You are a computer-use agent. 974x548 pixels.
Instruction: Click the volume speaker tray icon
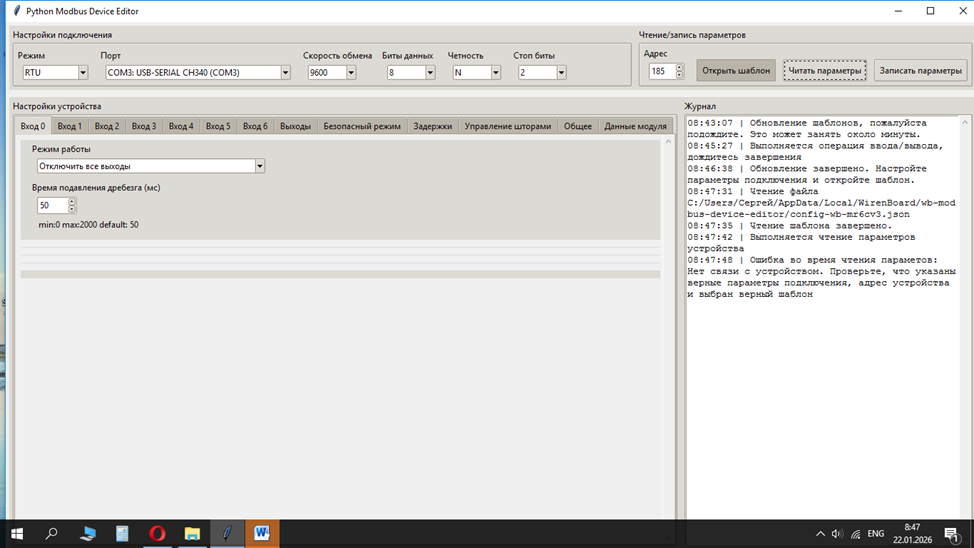click(837, 534)
